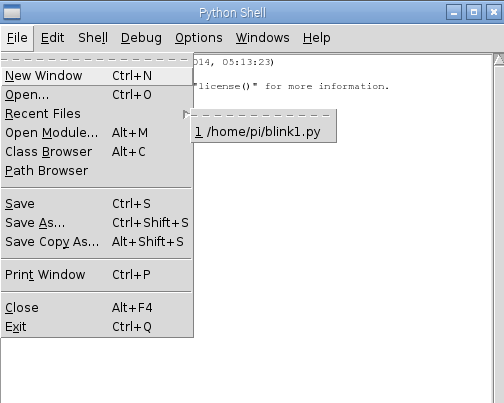Image resolution: width=504 pixels, height=403 pixels.
Task: Select New Window from File menu
Action: tap(97, 76)
